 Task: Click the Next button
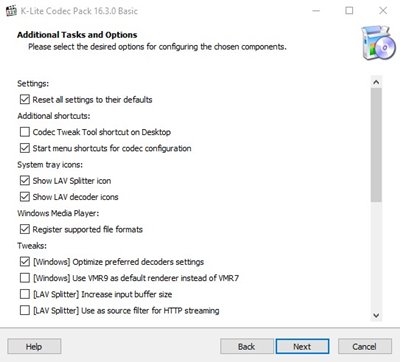(x=302, y=346)
